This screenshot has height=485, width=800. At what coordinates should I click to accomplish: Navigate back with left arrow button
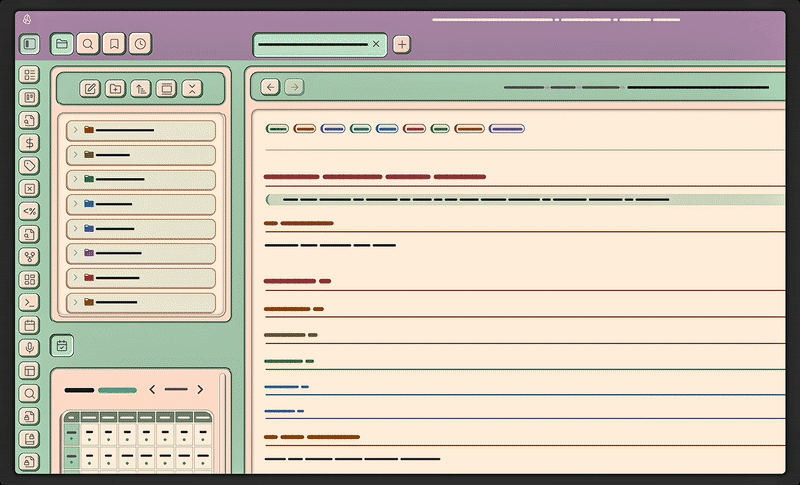pos(270,87)
